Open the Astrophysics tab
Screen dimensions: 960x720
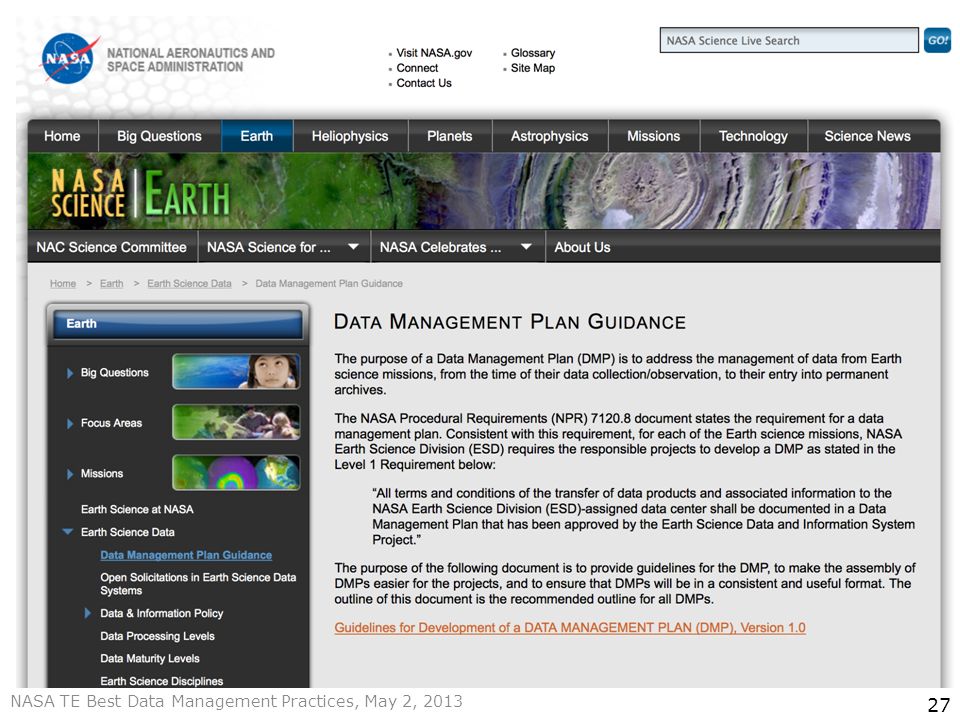pos(549,136)
